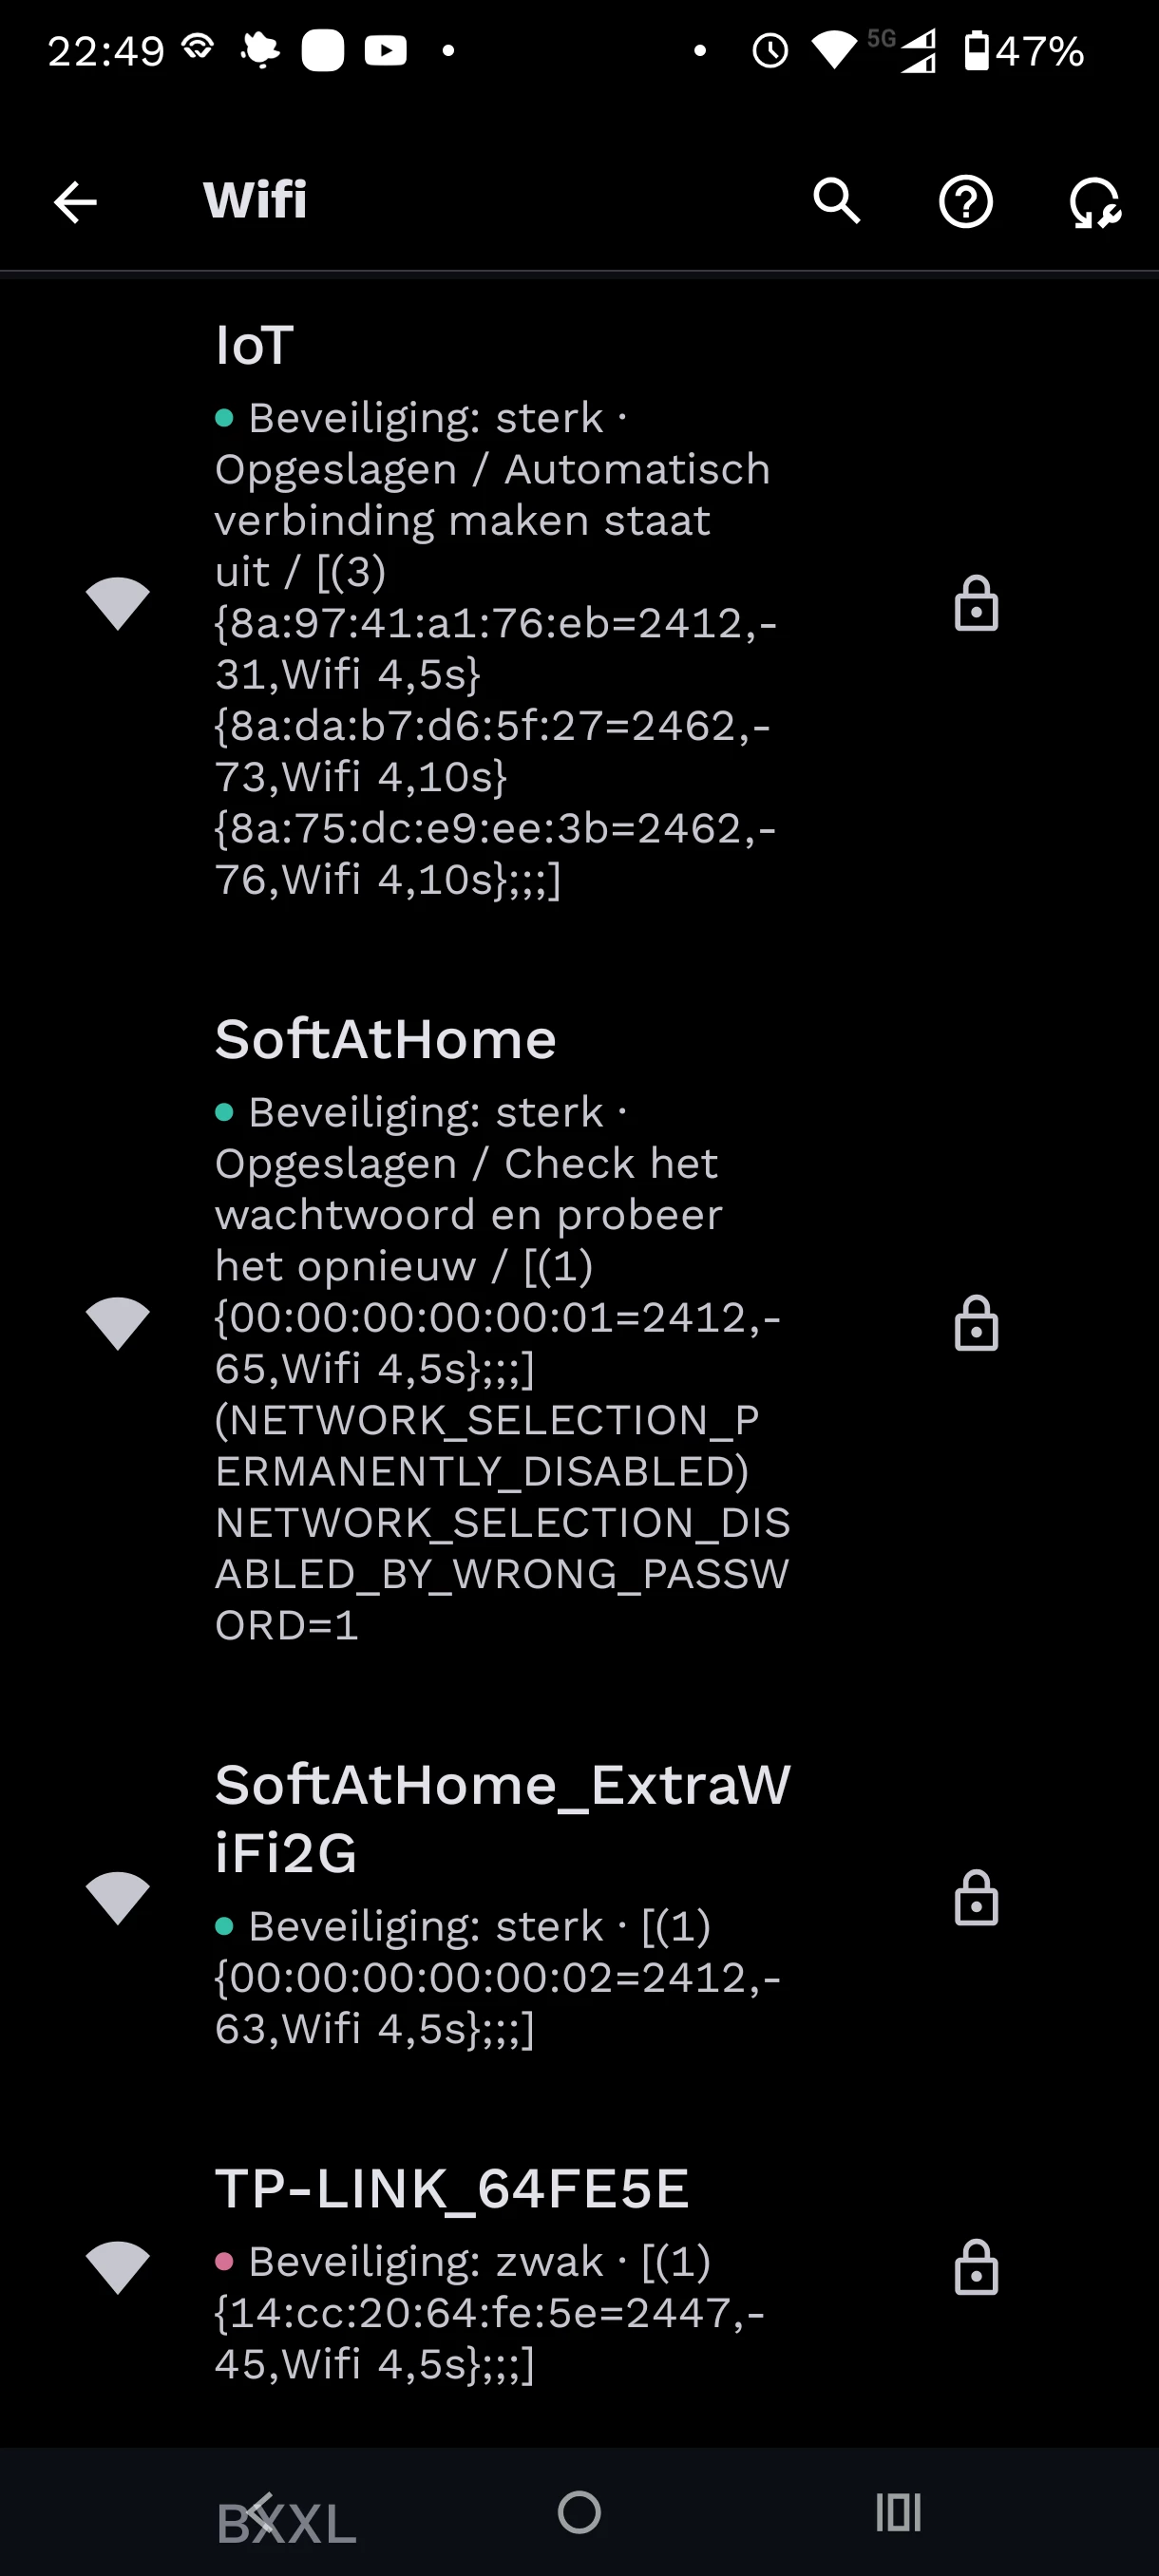1159x2576 pixels.
Task: Open the help question mark icon
Action: [965, 202]
